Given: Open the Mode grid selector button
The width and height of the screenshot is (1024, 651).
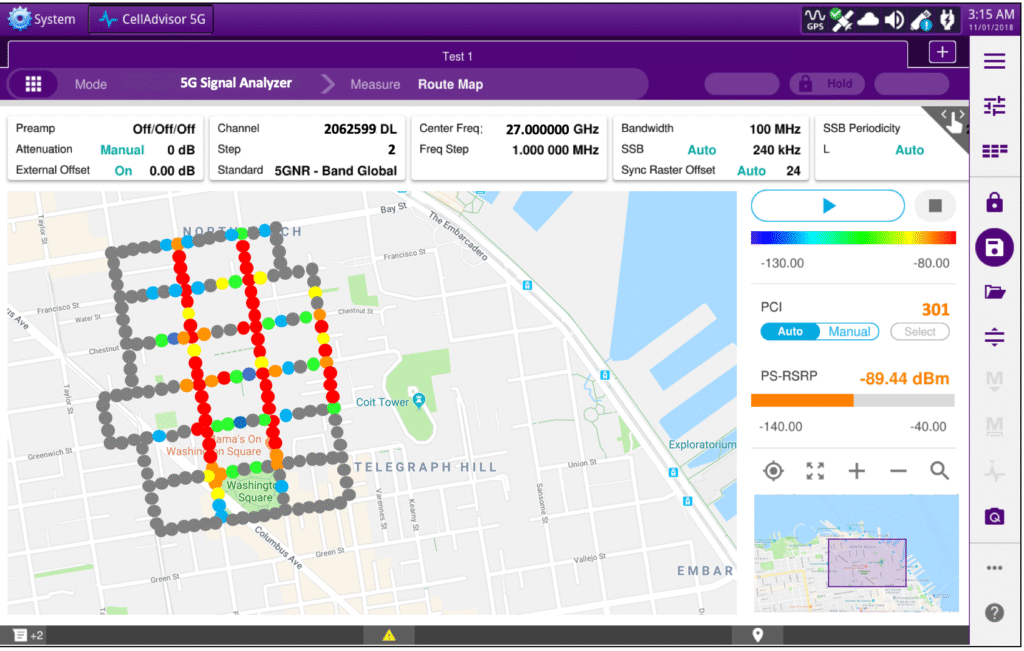Looking at the screenshot, I should (33, 84).
